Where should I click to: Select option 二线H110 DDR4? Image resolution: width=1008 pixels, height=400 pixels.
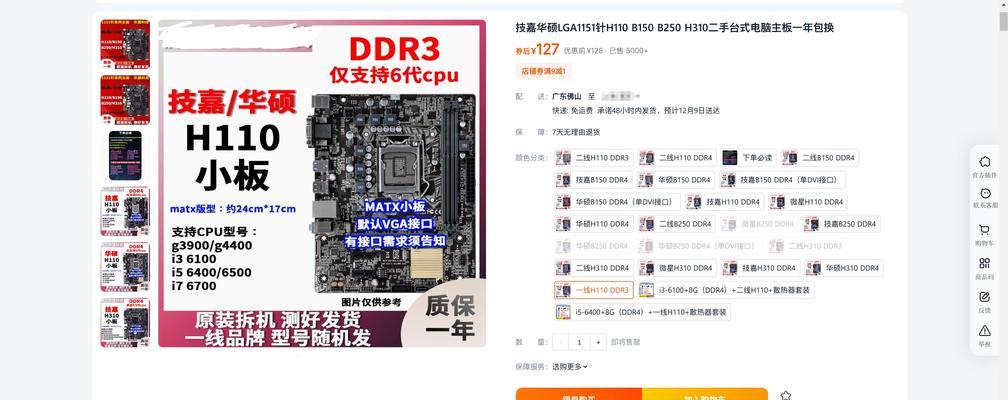click(678, 158)
